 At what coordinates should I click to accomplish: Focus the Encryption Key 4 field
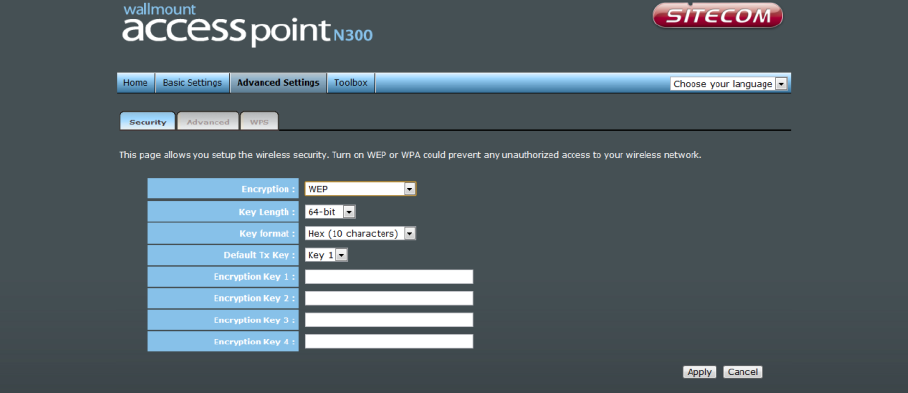pyautogui.click(x=389, y=341)
